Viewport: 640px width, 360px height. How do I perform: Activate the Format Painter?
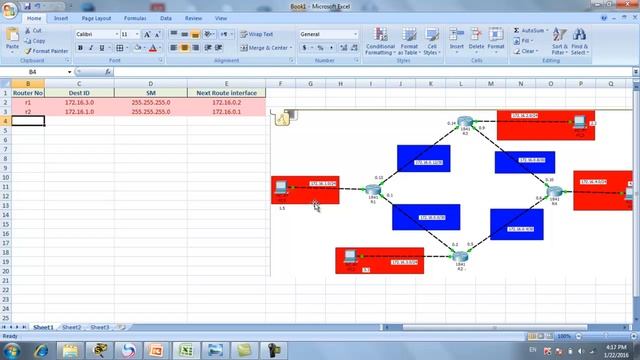(46, 51)
